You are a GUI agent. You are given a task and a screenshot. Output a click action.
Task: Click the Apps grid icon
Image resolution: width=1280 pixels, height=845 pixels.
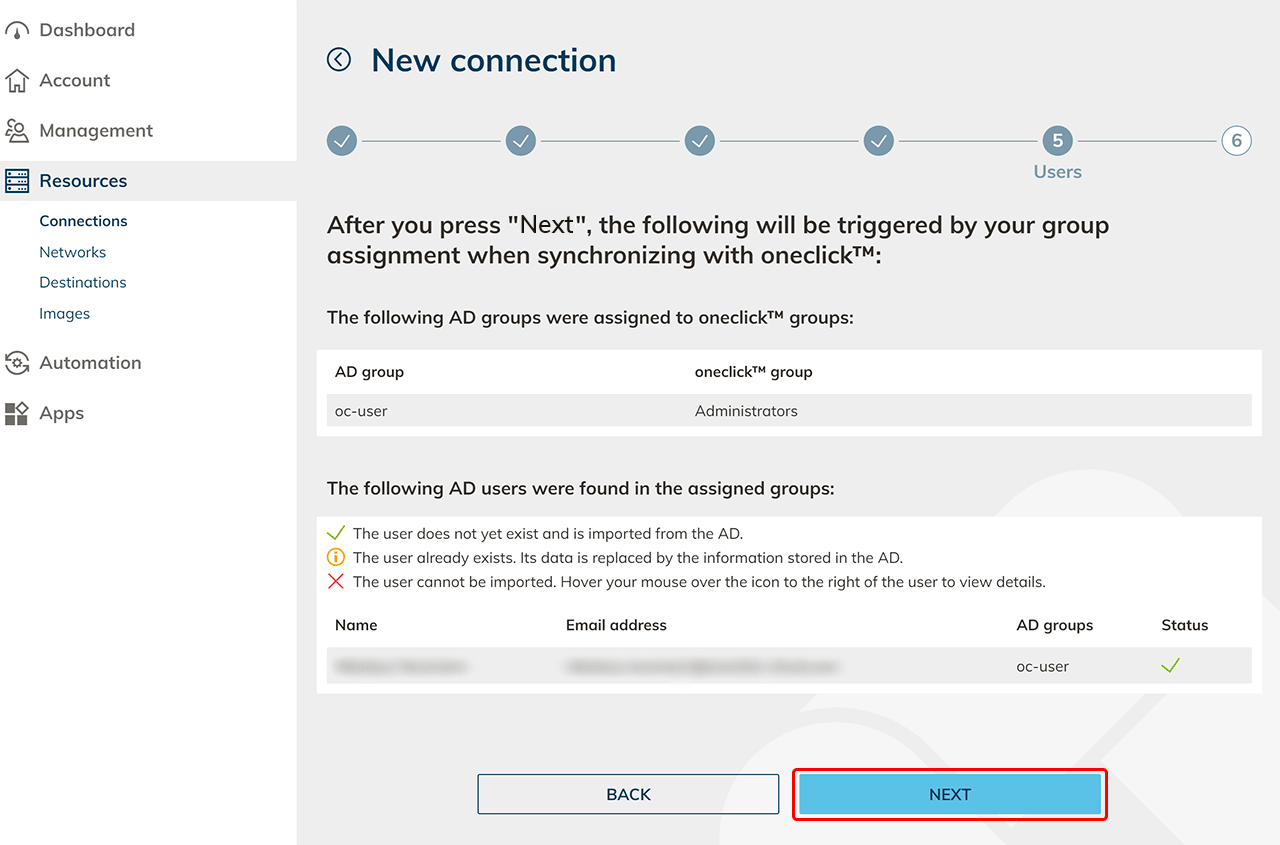pos(17,414)
